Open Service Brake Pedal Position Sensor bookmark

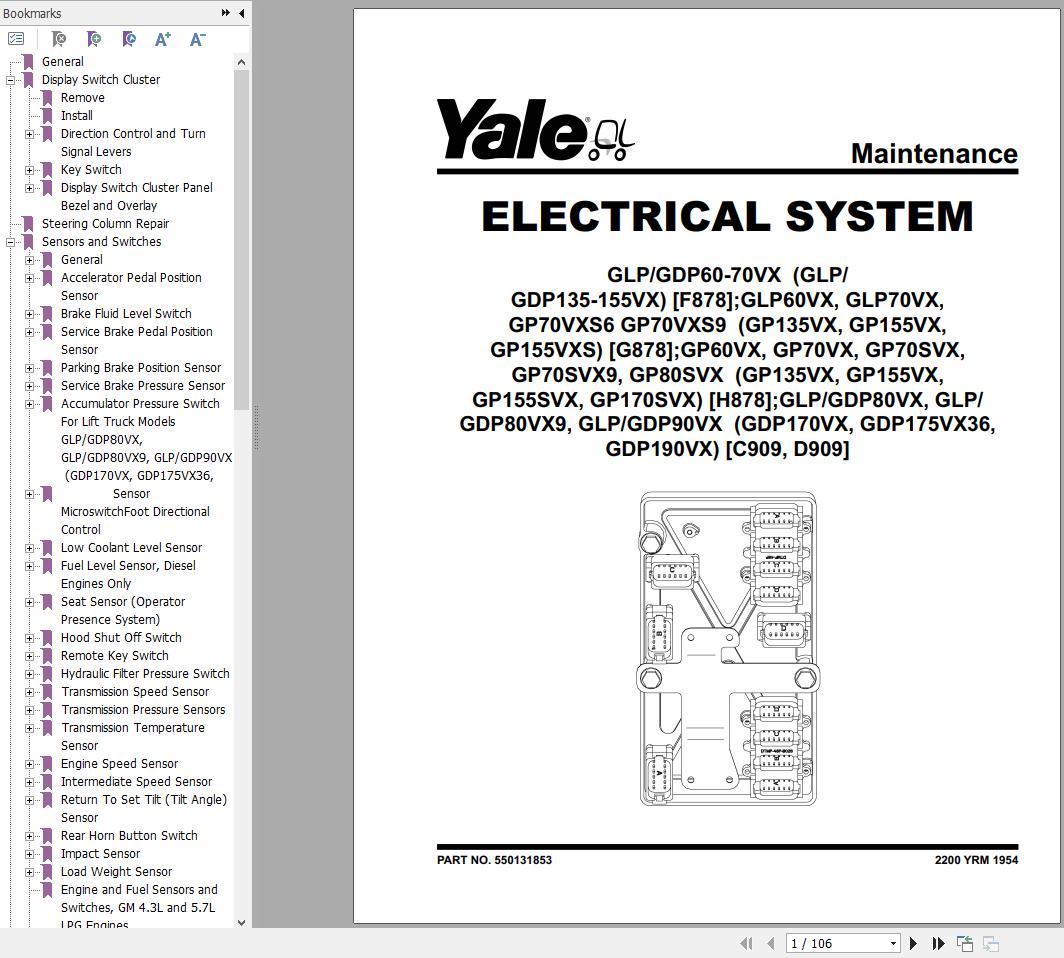(136, 341)
